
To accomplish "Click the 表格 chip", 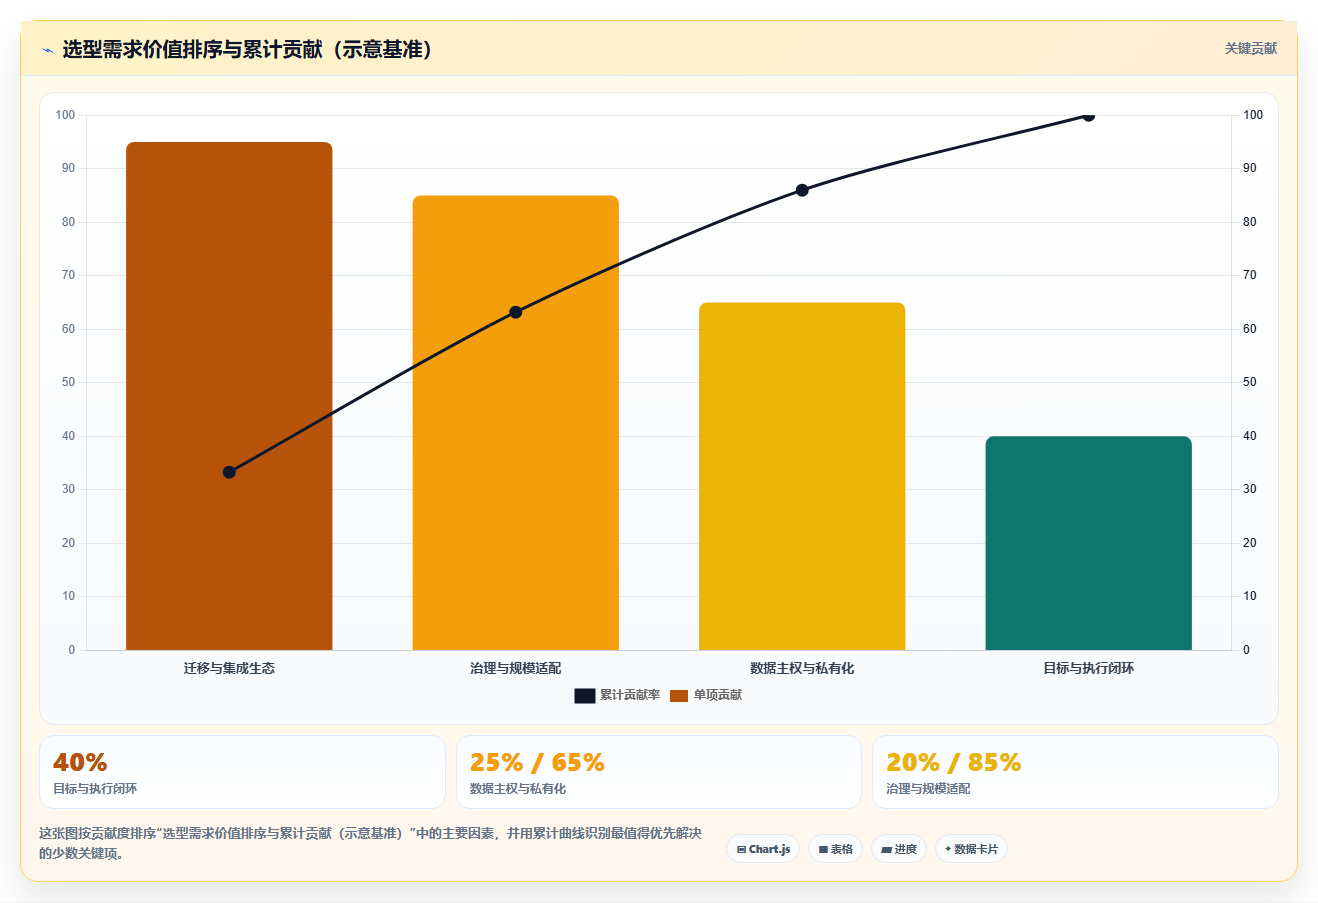I will [x=836, y=849].
